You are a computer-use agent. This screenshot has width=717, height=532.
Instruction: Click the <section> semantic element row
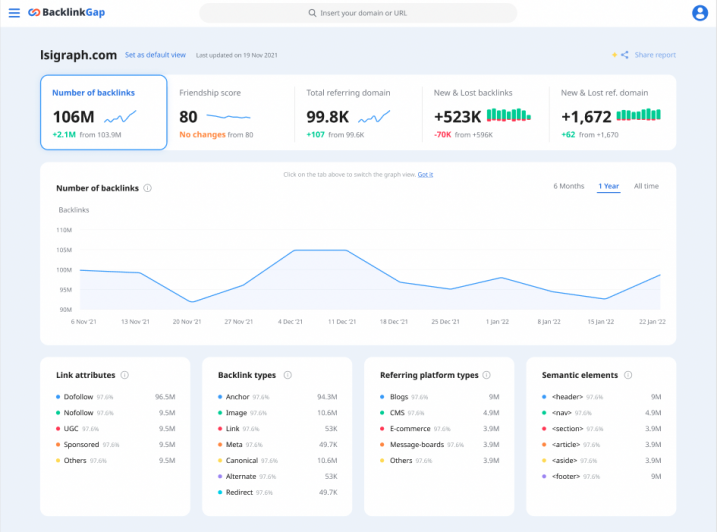pos(601,429)
